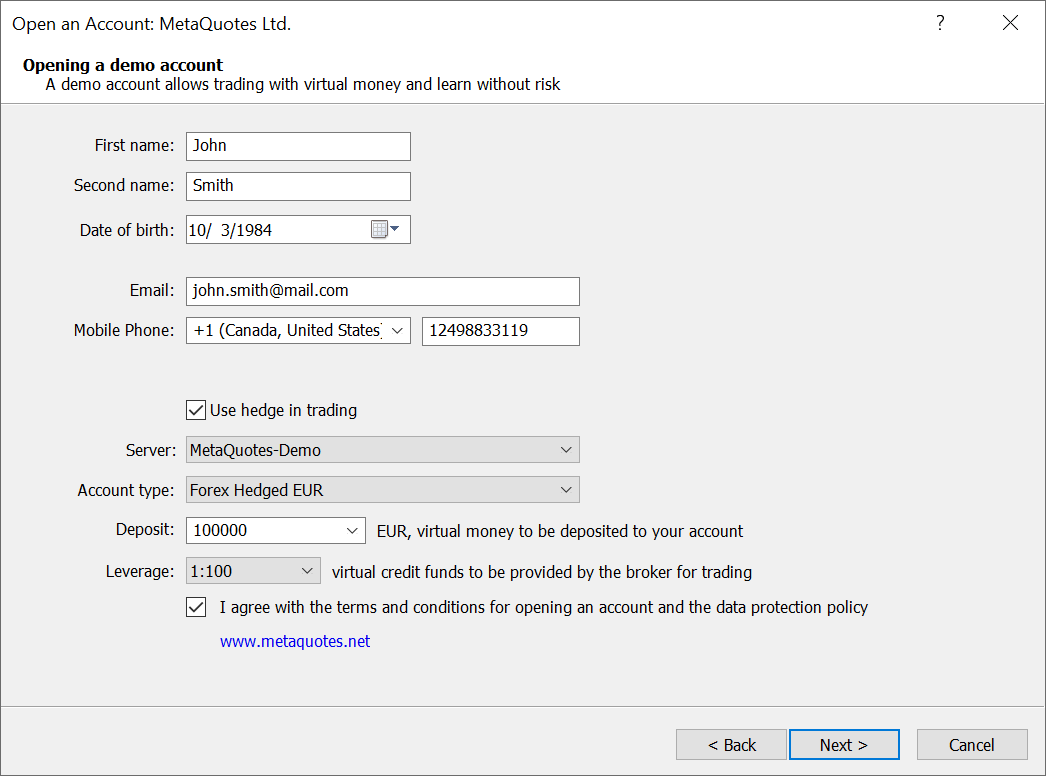Screen dimensions: 1046x776
Task: Toggle the Use hedge in trading checkbox
Action: coord(196,409)
